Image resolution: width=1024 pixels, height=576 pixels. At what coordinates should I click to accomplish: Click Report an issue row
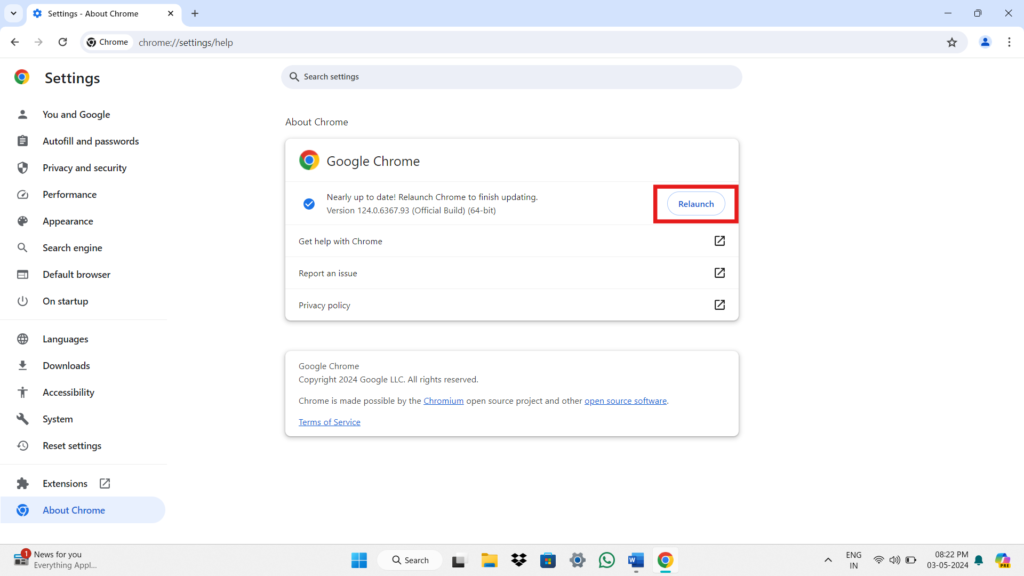coord(511,273)
